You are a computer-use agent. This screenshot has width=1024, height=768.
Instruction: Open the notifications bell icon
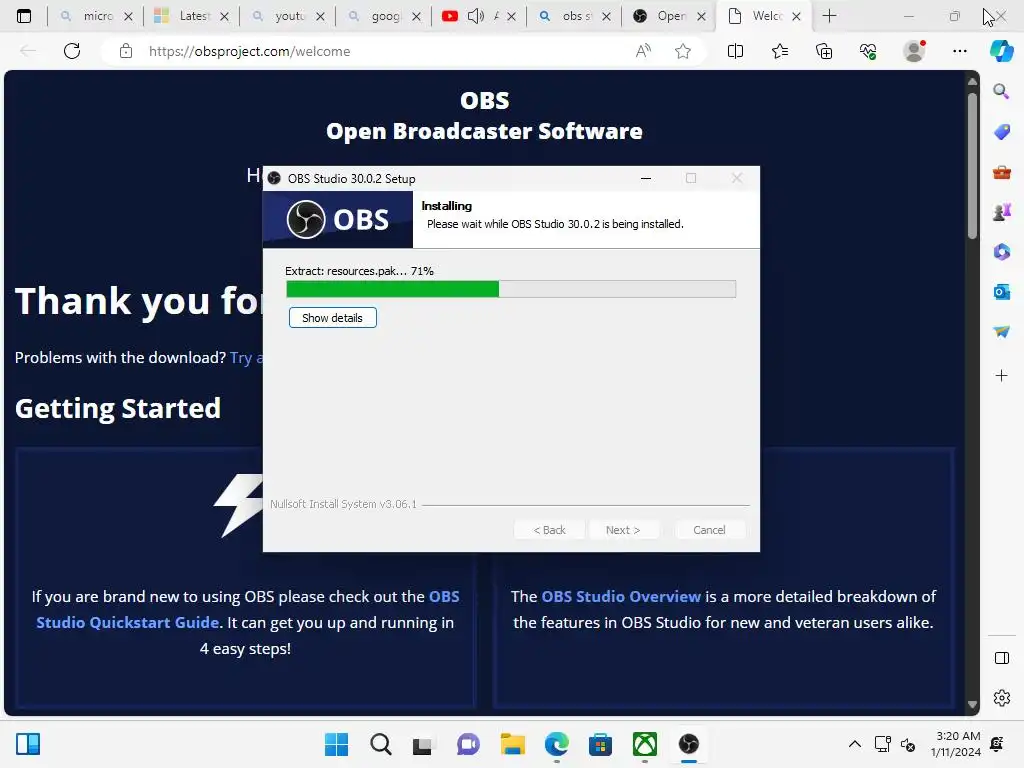[997, 744]
